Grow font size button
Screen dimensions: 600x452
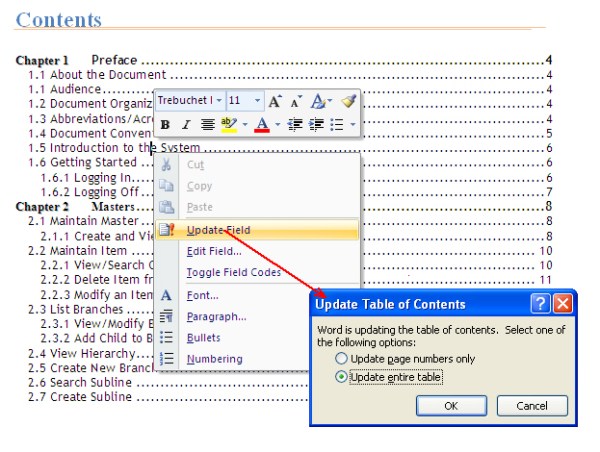click(275, 101)
